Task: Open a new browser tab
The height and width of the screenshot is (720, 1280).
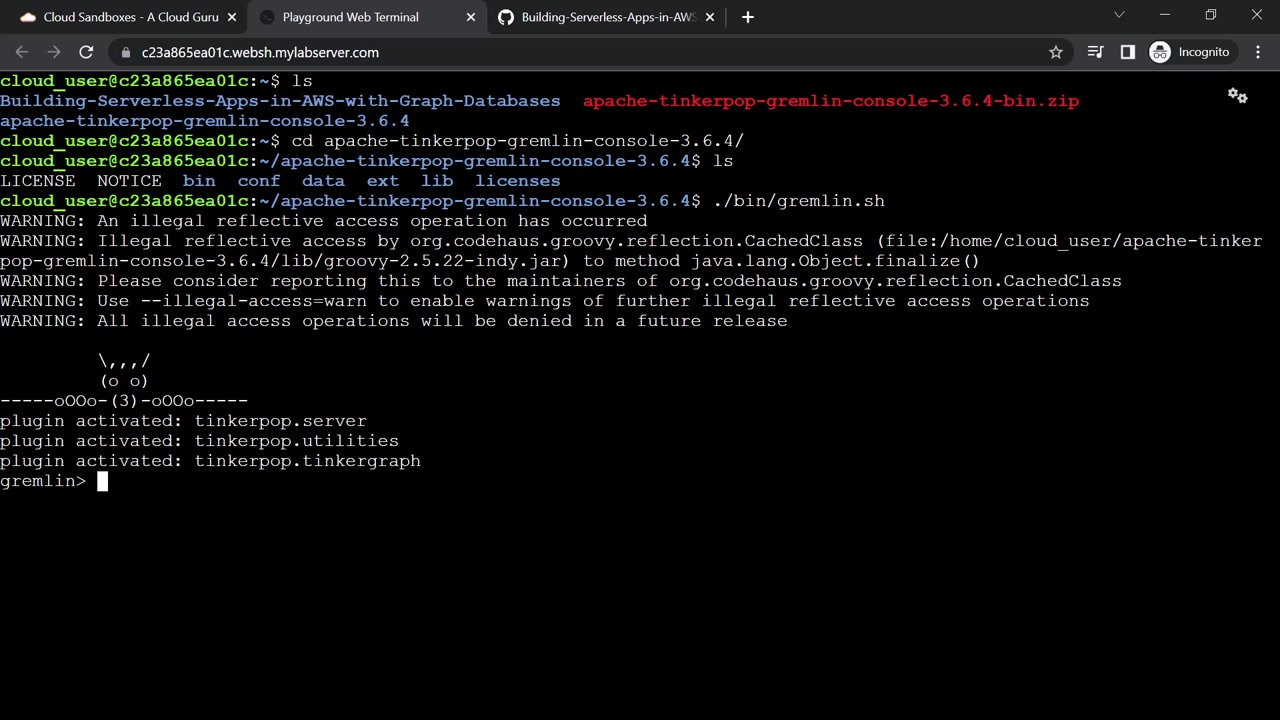Action: pyautogui.click(x=747, y=17)
